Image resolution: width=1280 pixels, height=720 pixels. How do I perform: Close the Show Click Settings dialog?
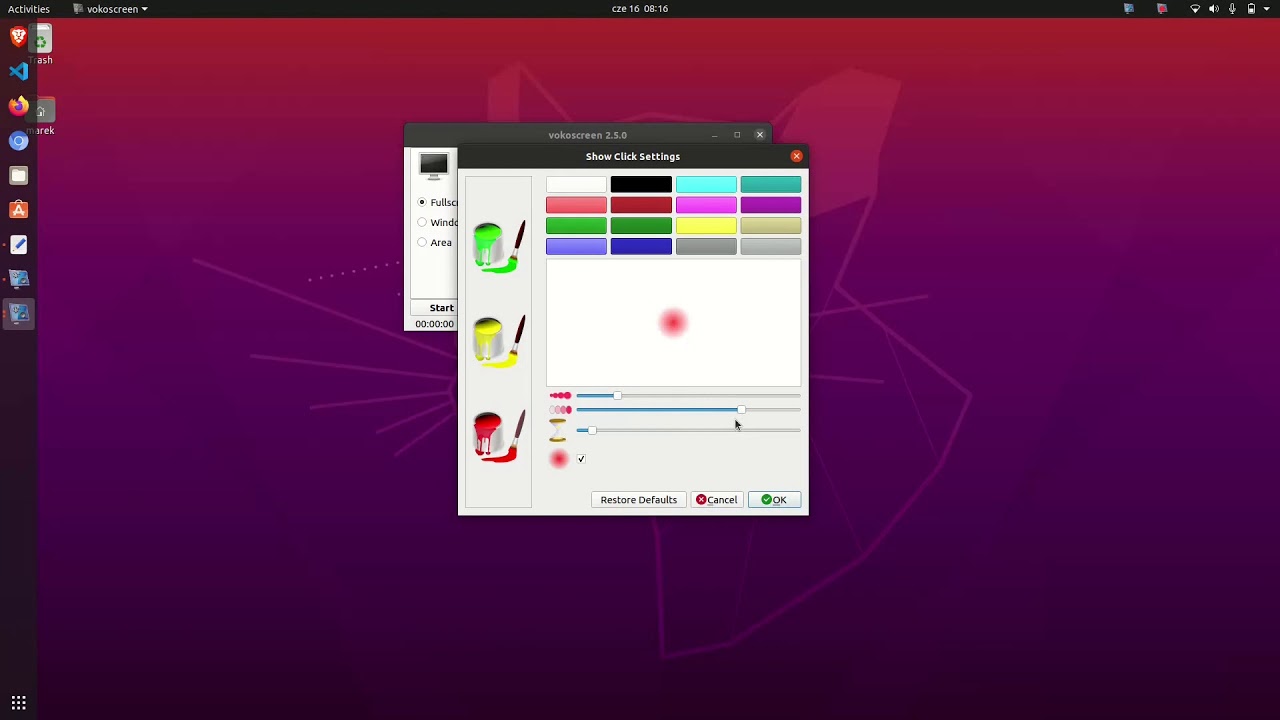(x=796, y=156)
